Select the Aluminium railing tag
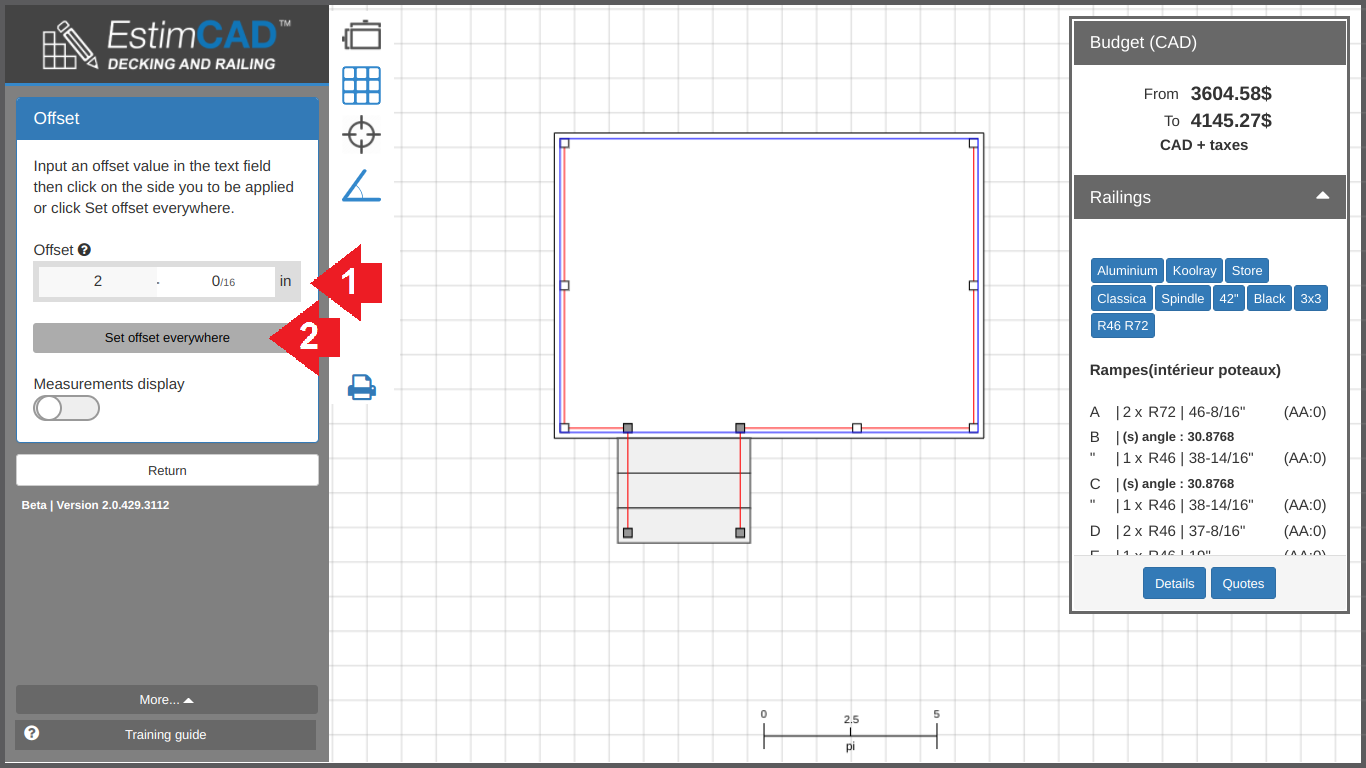 pyautogui.click(x=1126, y=271)
